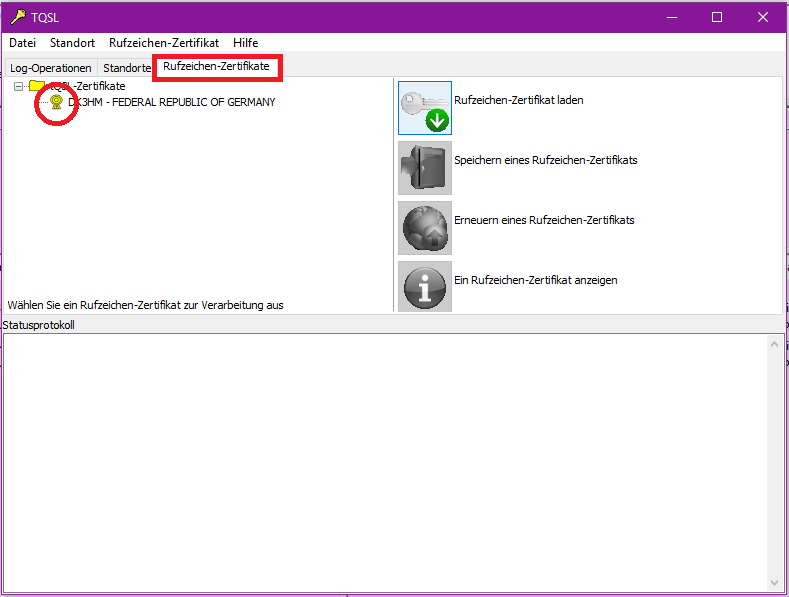
Task: Collapse the TQSL-Zertifikate tree node
Action: tap(18, 86)
